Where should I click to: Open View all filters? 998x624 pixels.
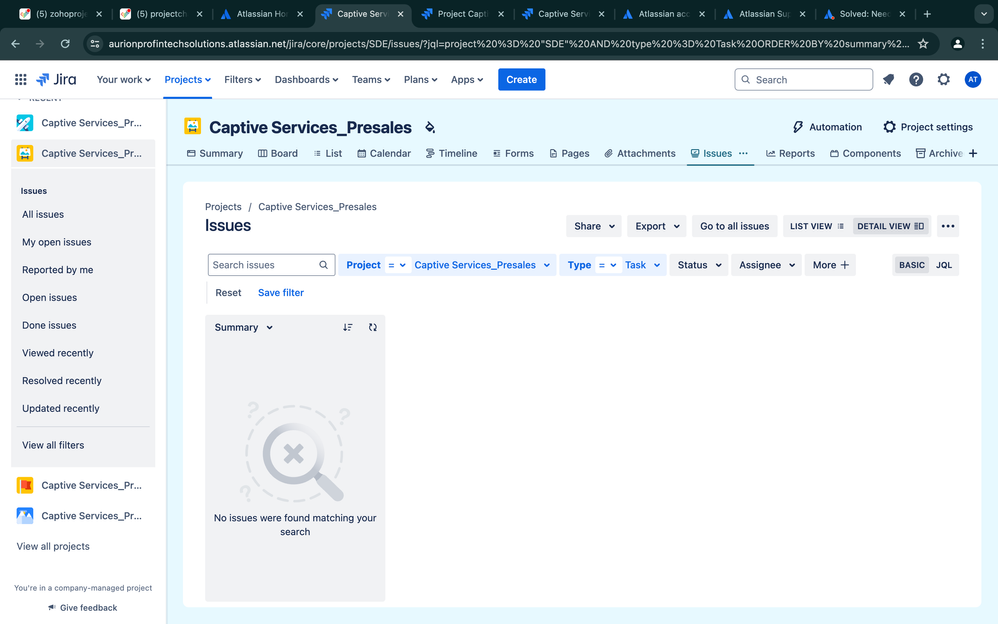(x=53, y=445)
